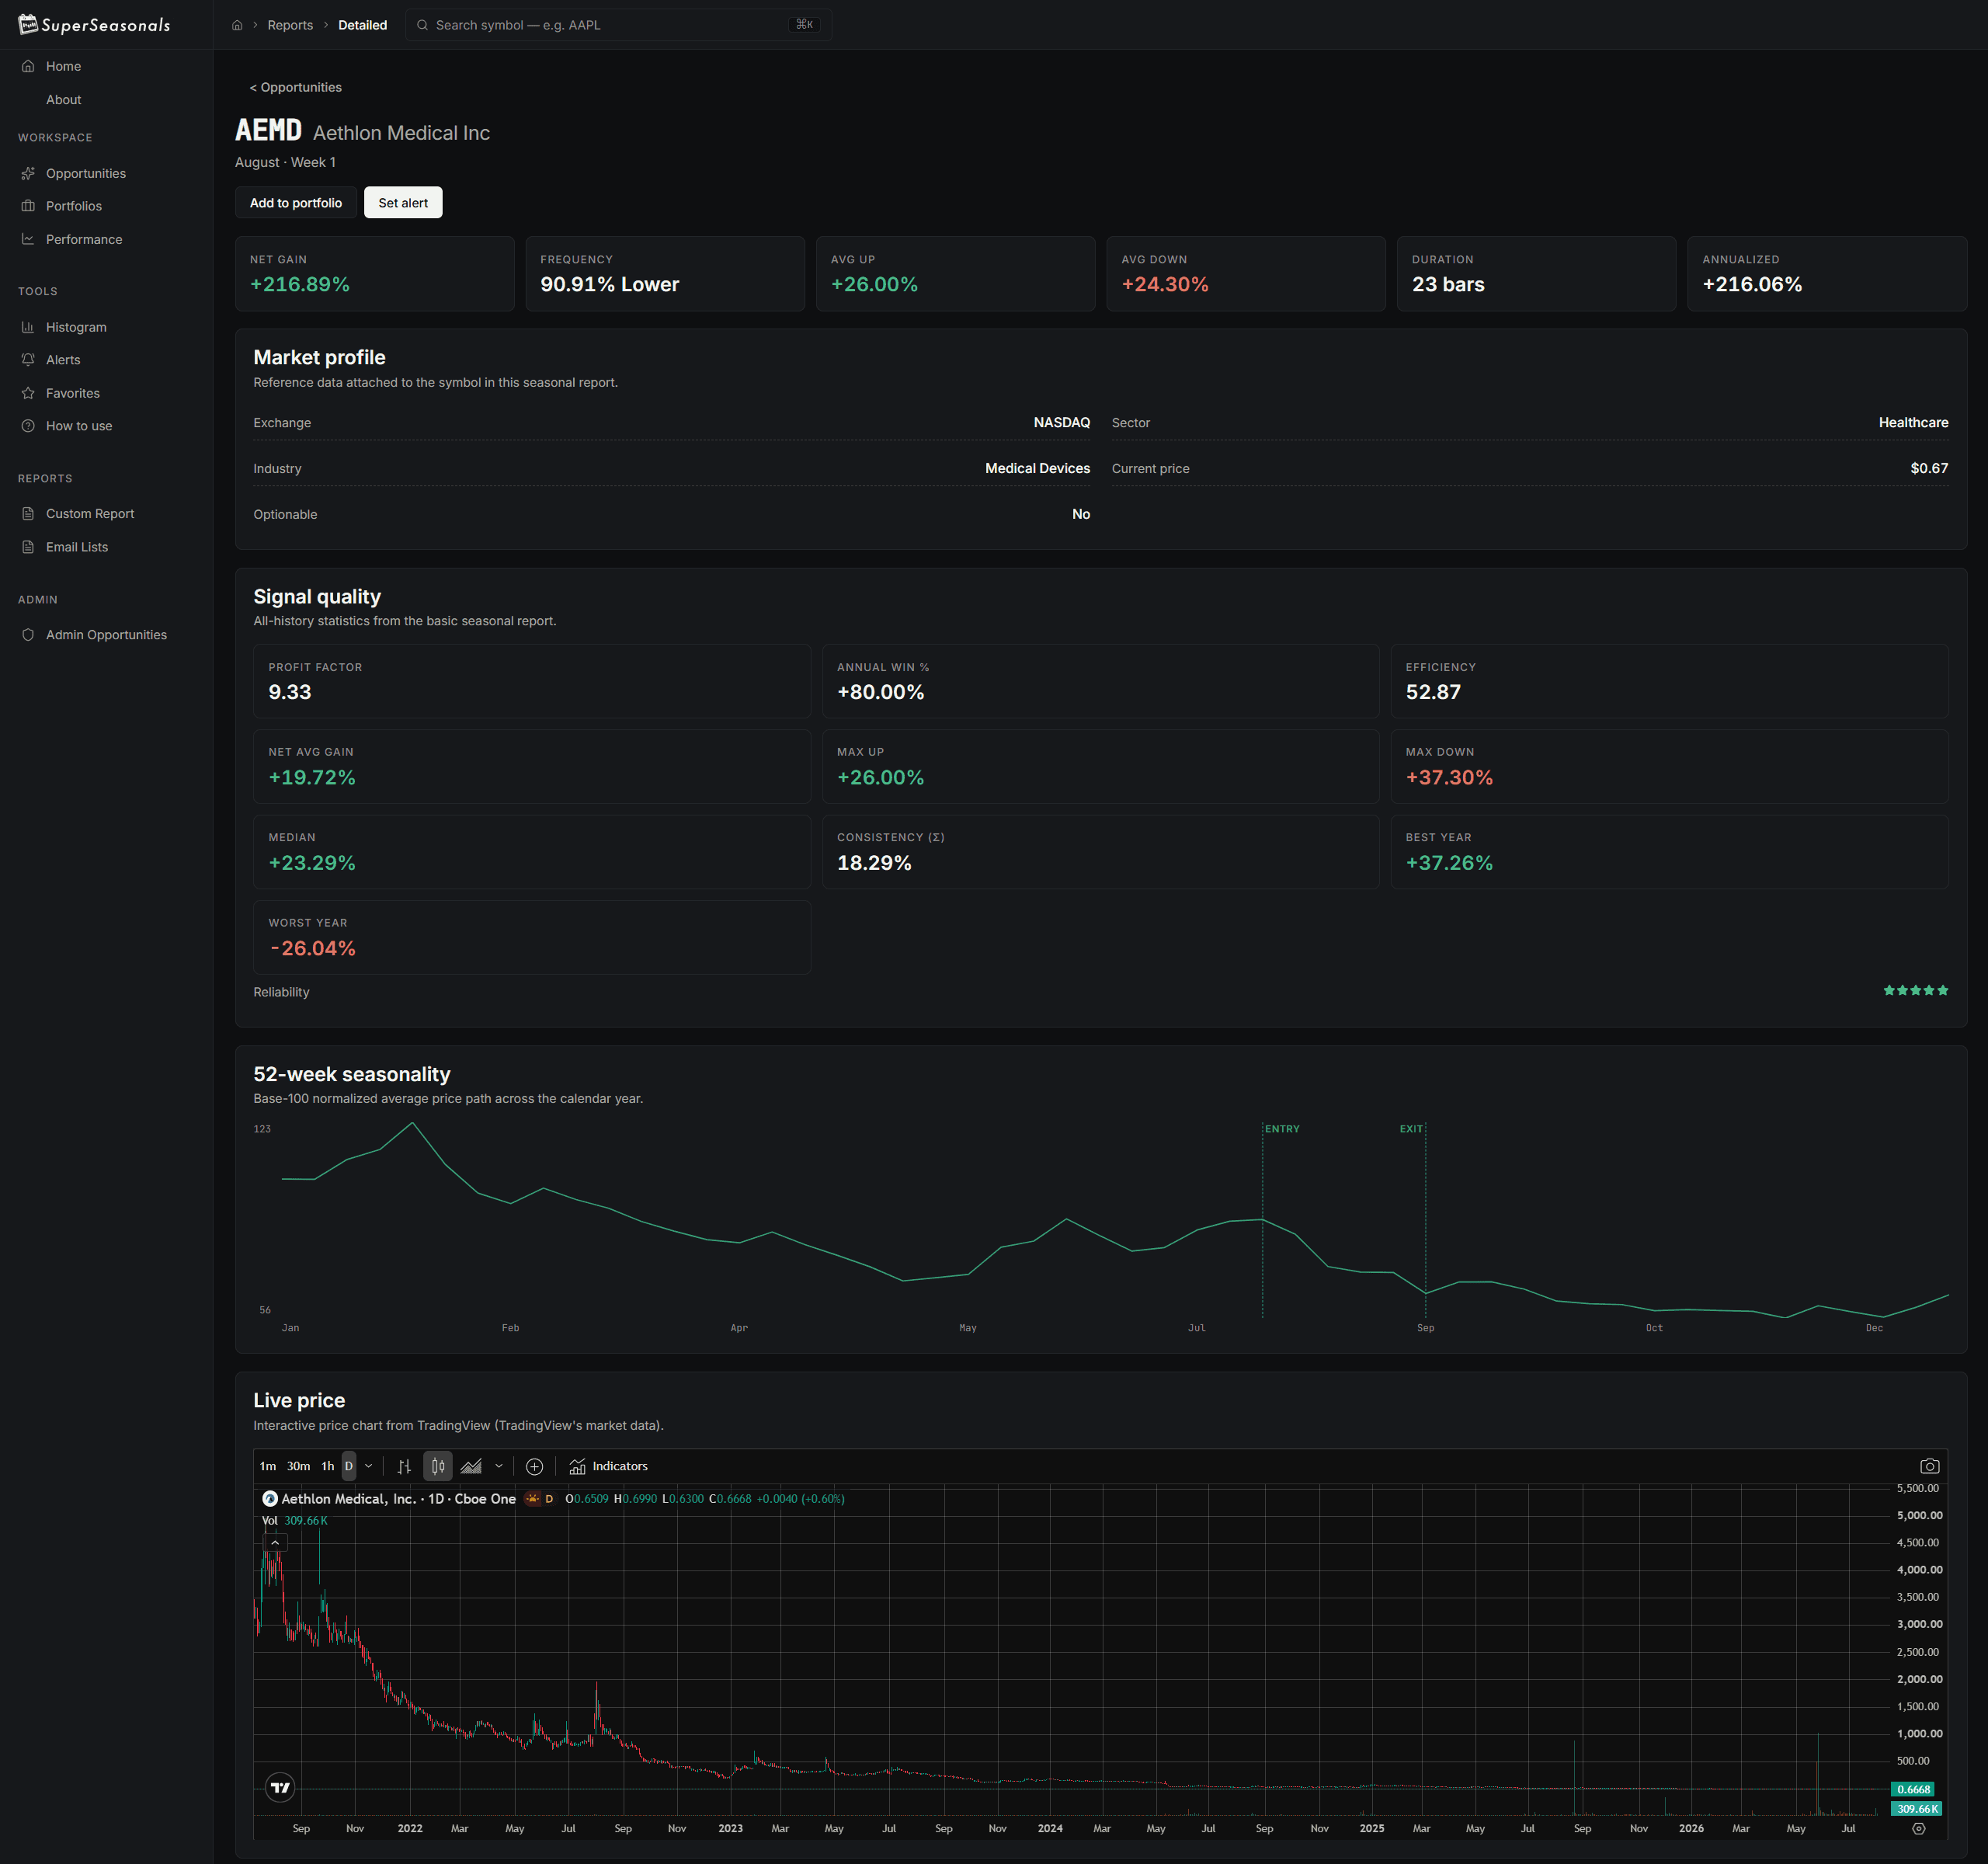The height and width of the screenshot is (1864, 1988).
Task: Open chart settings gear icon
Action: pyautogui.click(x=1918, y=1829)
